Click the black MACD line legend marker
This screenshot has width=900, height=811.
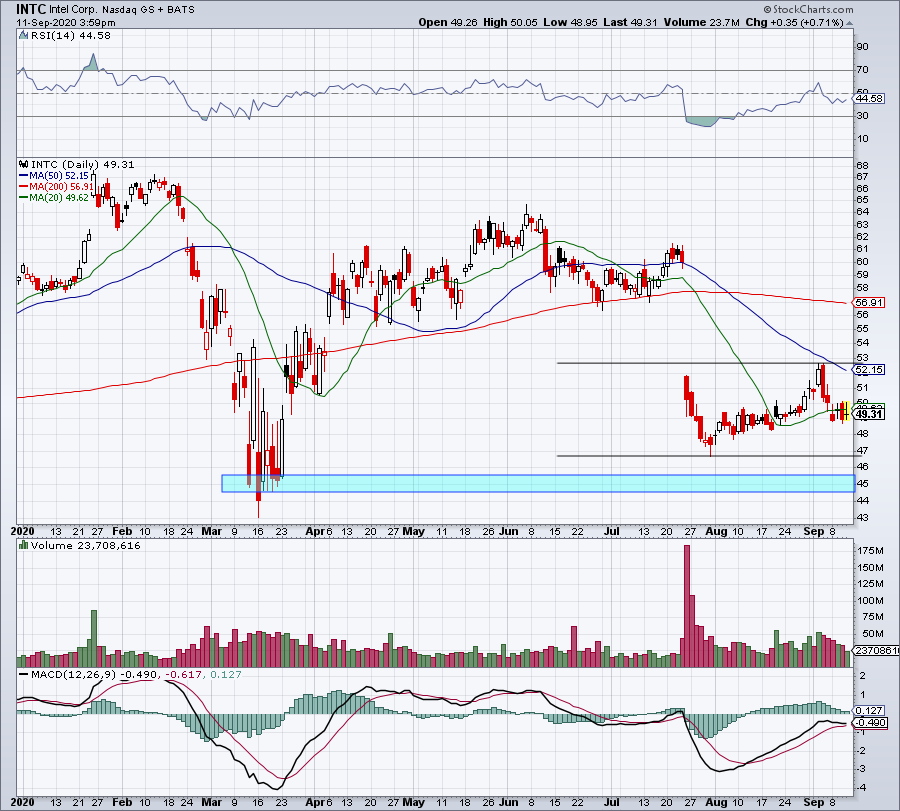[23, 674]
